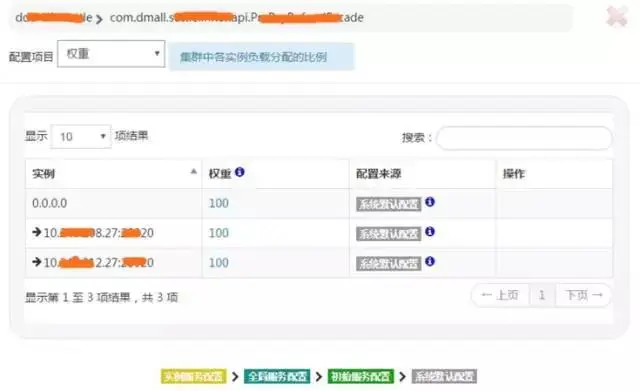Sort by the 实例 column header
Image resolution: width=640 pixels, height=391 pixels.
[113, 174]
